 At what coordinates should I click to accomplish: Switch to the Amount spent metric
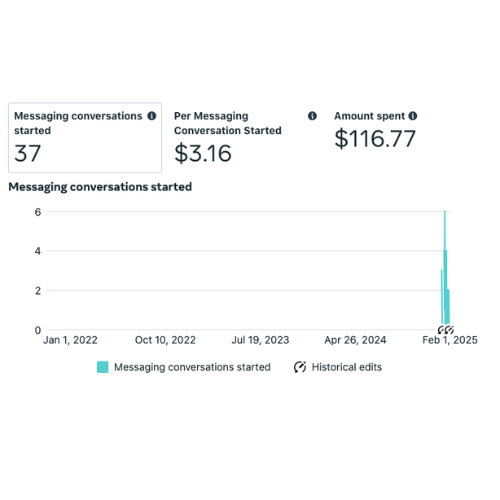[376, 130]
